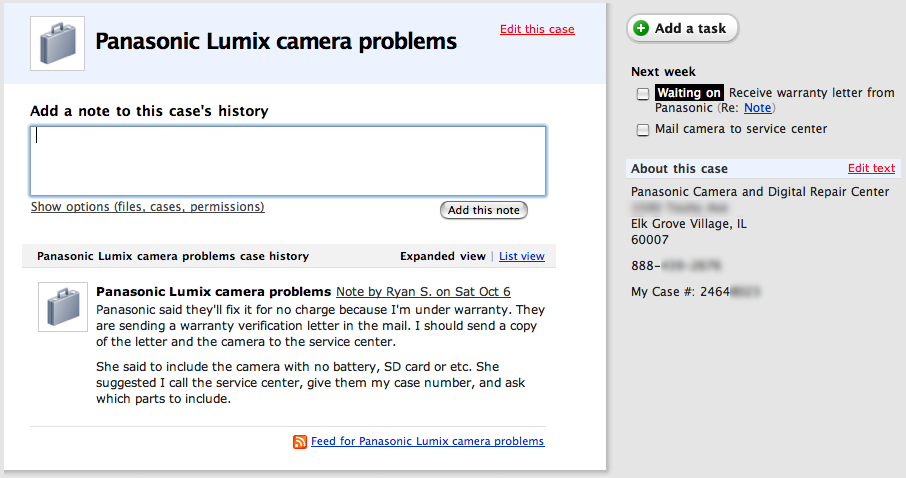The image size is (906, 478).
Task: Open Edit text link in About this case
Action: coord(871,168)
